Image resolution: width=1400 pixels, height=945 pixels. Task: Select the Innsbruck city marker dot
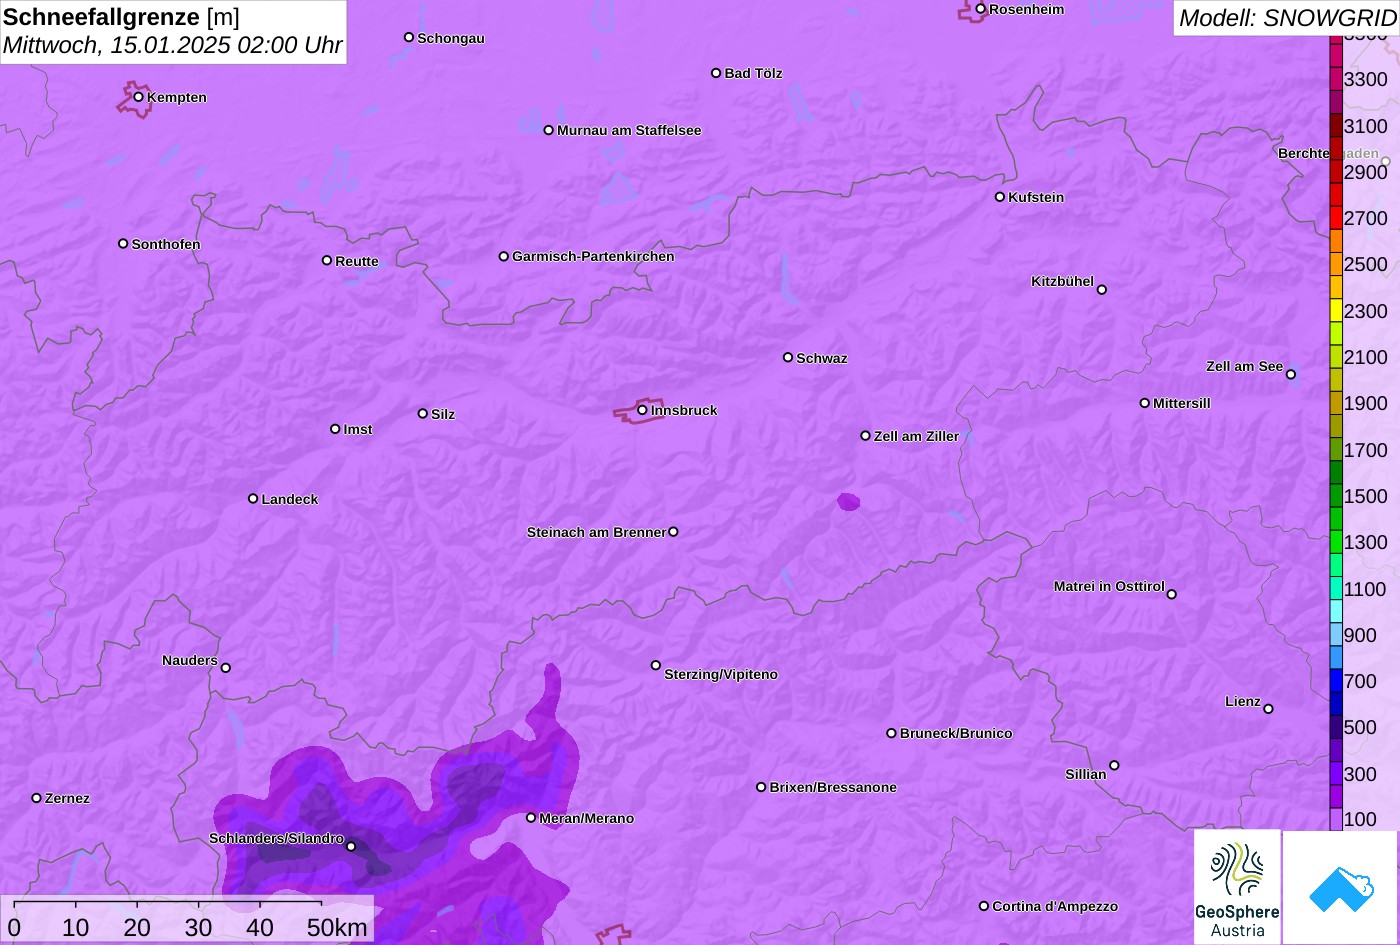[642, 410]
